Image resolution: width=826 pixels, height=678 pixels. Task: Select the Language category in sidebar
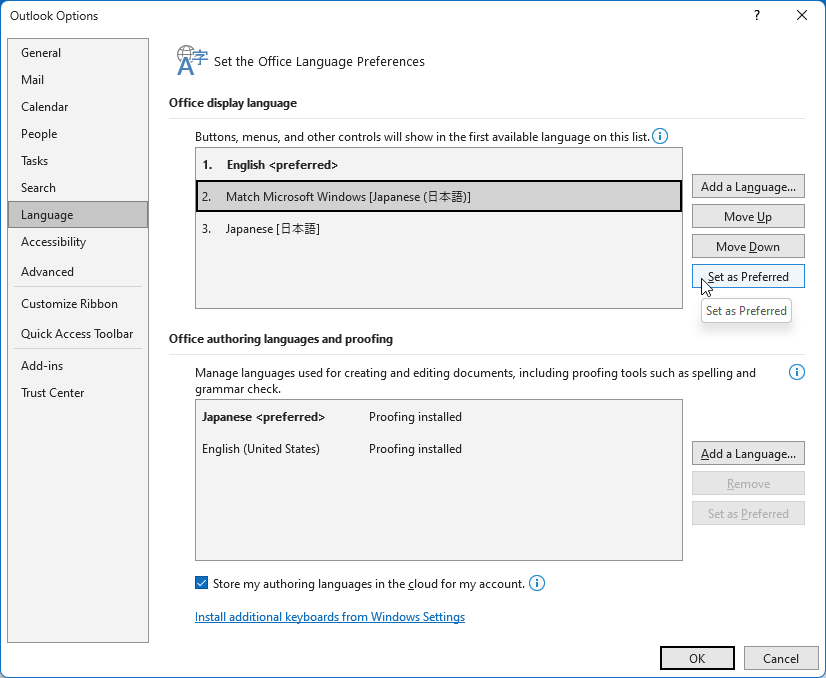(x=78, y=215)
